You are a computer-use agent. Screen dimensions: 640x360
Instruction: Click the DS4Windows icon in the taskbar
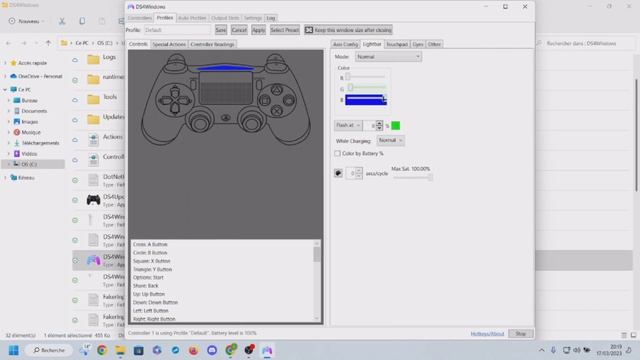[267, 350]
